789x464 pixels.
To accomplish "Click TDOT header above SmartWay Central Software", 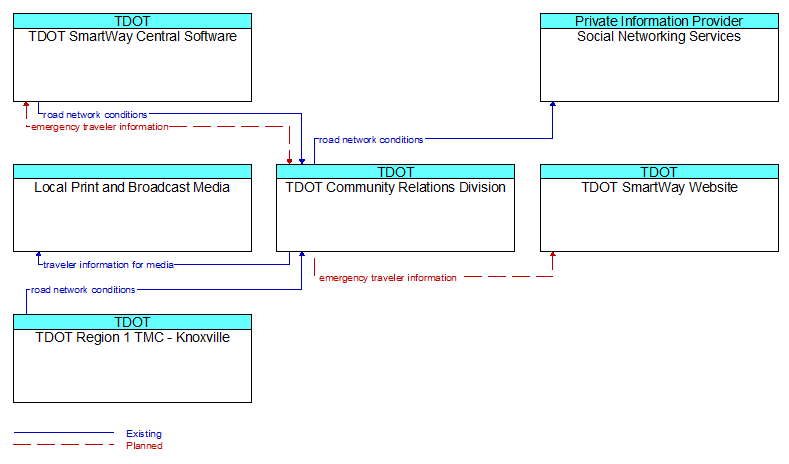I will click(x=132, y=21).
